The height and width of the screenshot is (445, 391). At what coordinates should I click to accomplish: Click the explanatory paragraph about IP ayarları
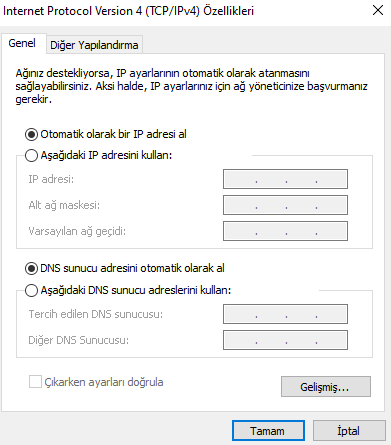(191, 86)
